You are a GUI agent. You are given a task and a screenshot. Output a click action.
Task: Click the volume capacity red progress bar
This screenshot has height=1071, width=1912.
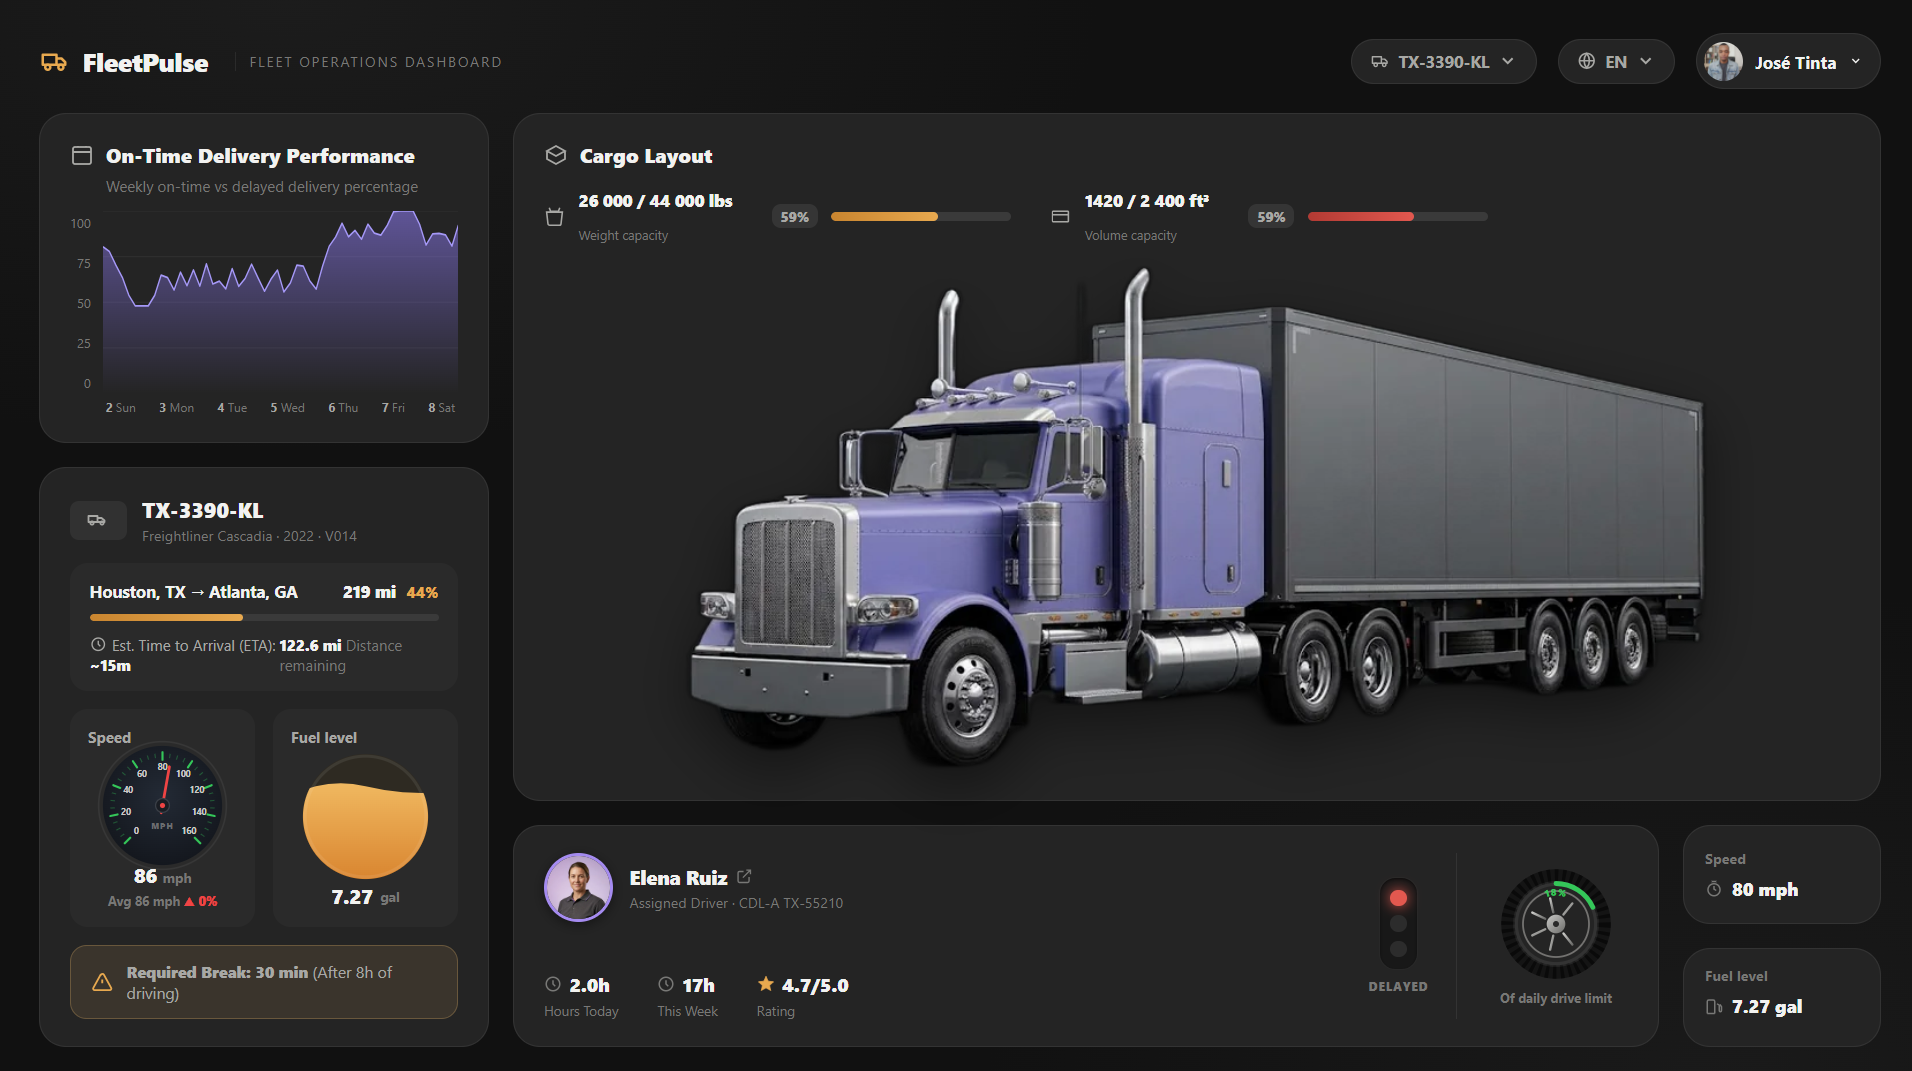click(1397, 217)
